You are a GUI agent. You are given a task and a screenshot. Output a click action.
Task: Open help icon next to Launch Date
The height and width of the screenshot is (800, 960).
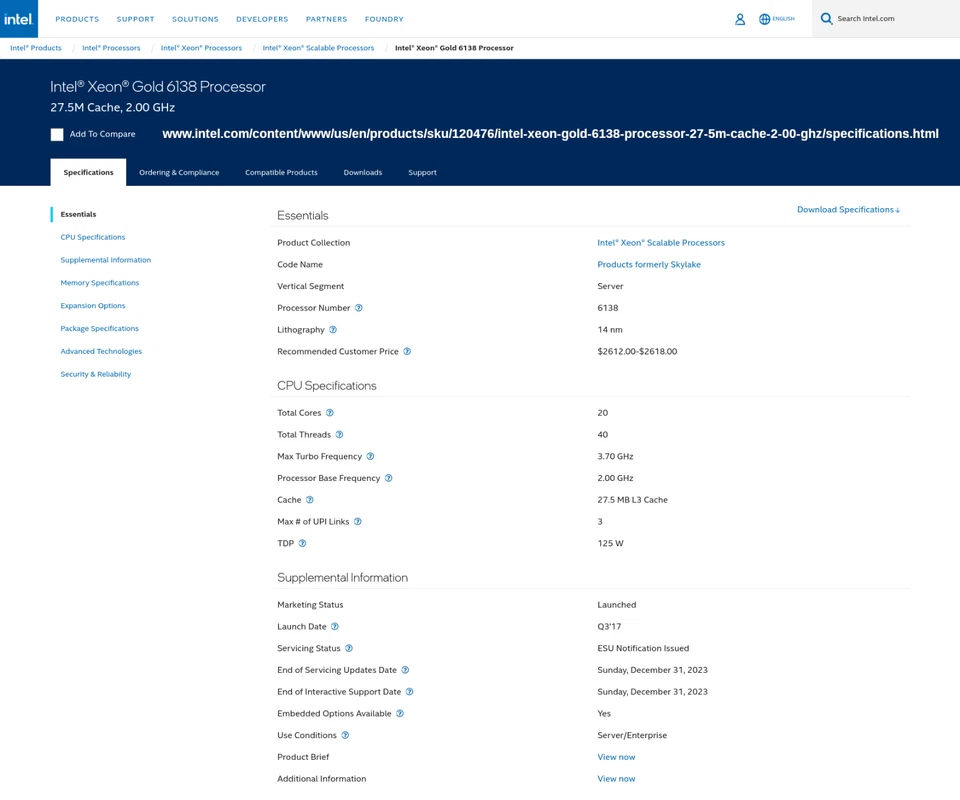click(335, 627)
